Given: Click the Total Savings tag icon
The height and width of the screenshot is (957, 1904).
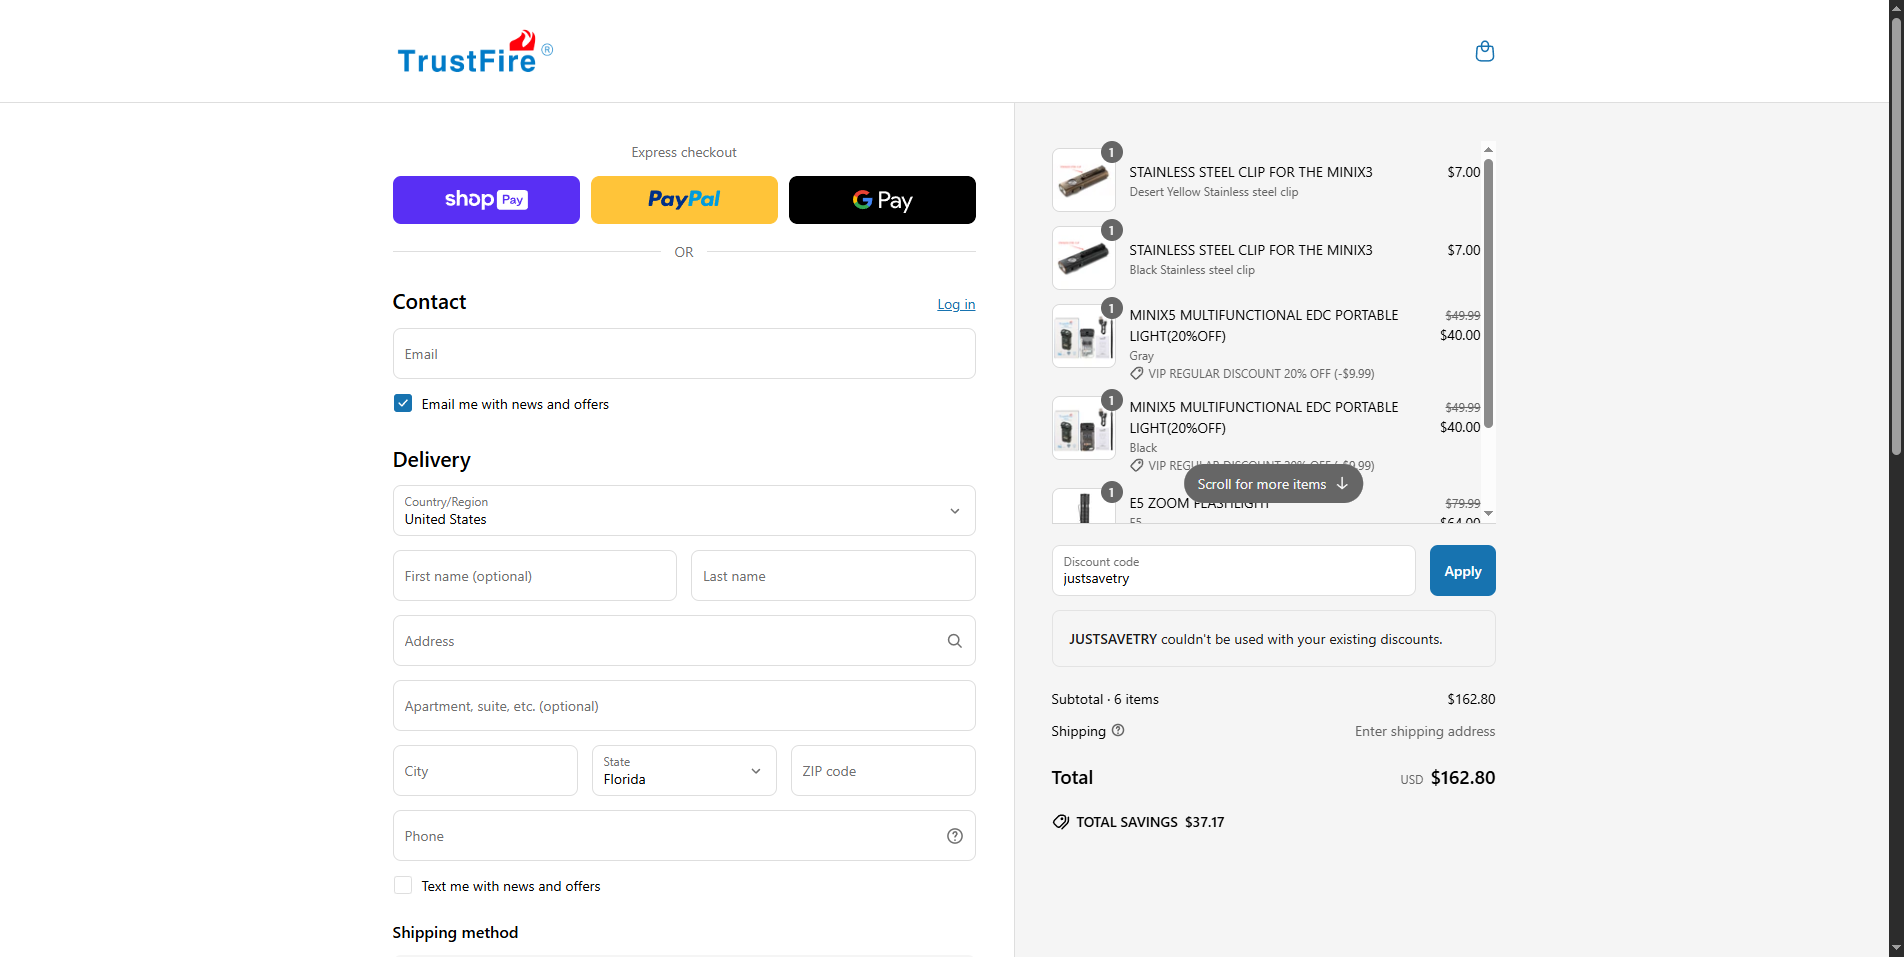Looking at the screenshot, I should tap(1061, 822).
